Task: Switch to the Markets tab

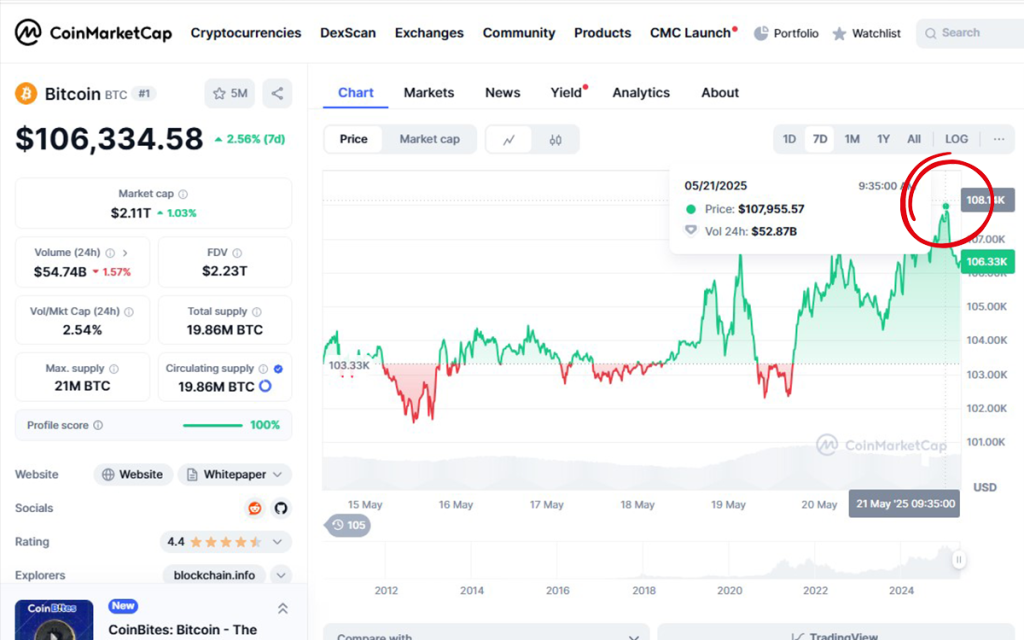Action: tap(428, 93)
